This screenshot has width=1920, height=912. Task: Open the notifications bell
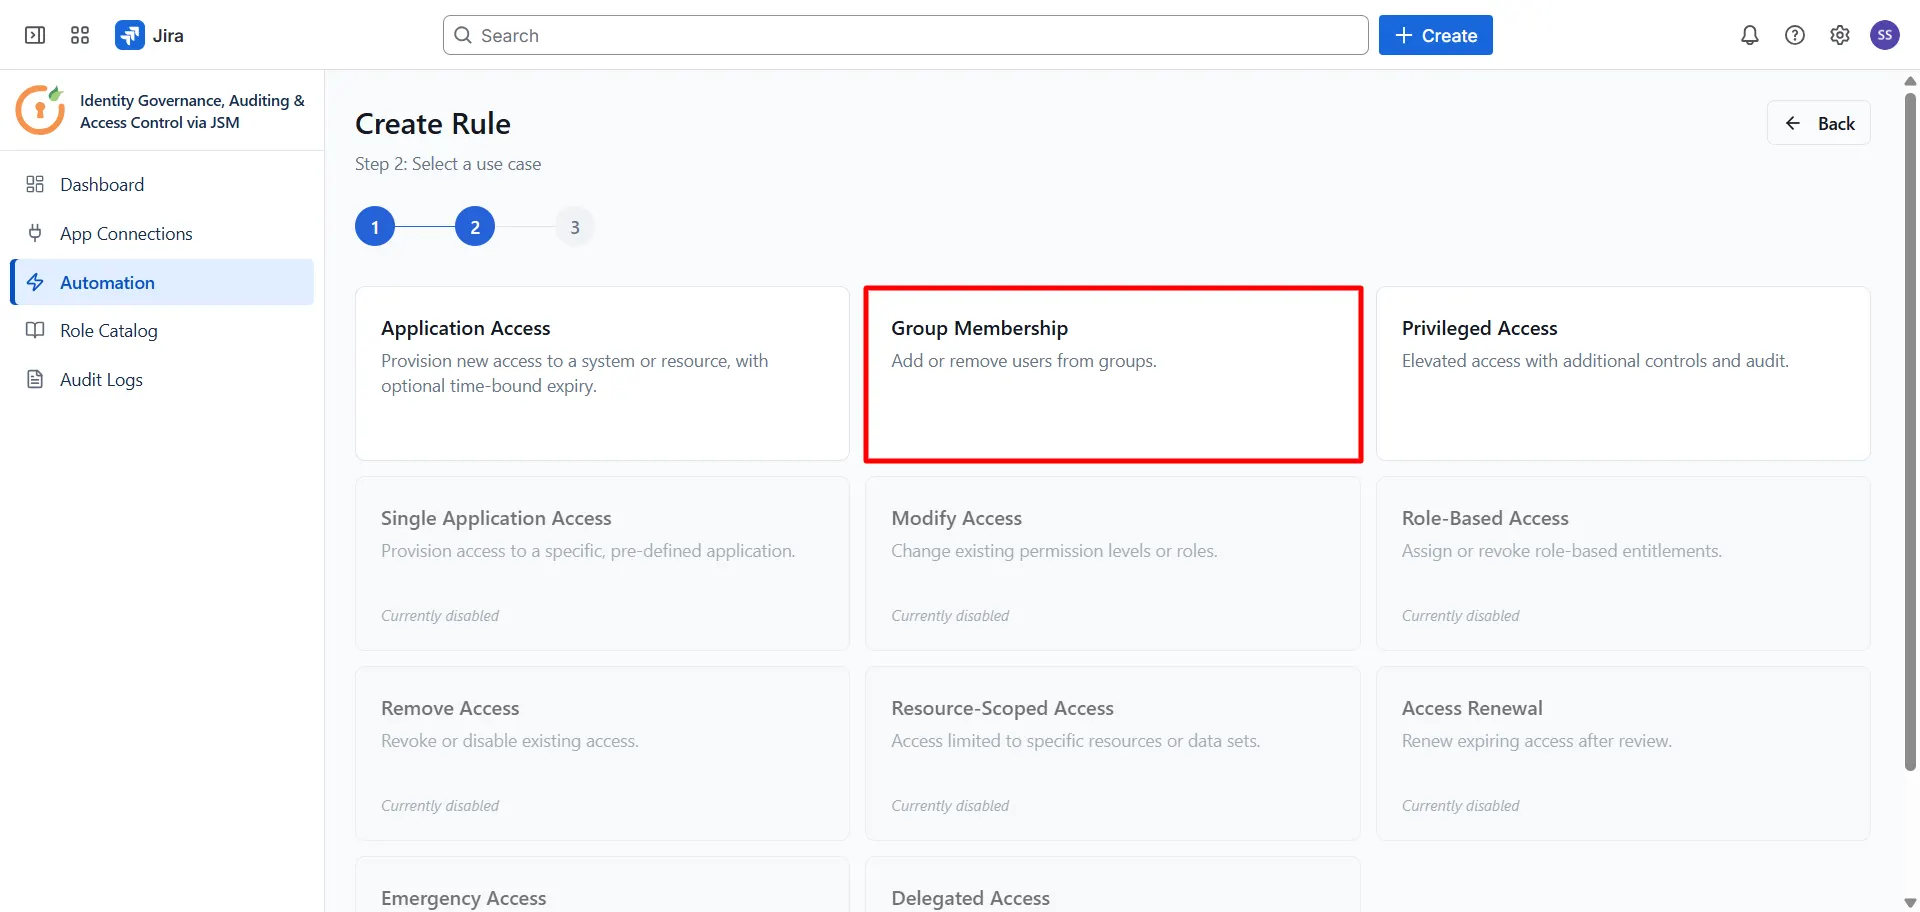[1750, 35]
